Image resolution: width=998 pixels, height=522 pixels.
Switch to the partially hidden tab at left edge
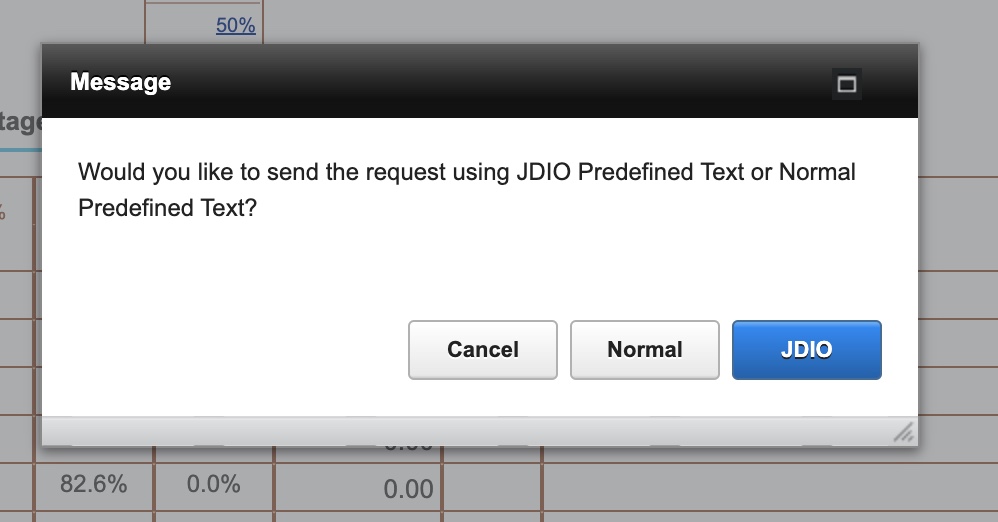21,123
